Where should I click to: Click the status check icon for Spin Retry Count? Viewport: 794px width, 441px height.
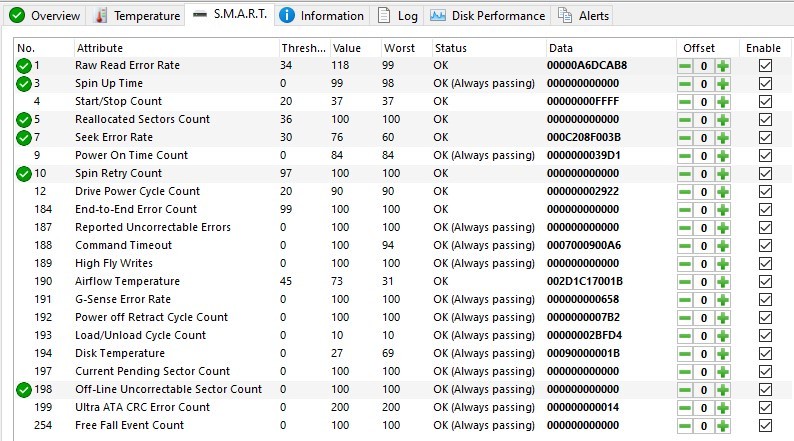tap(24, 174)
